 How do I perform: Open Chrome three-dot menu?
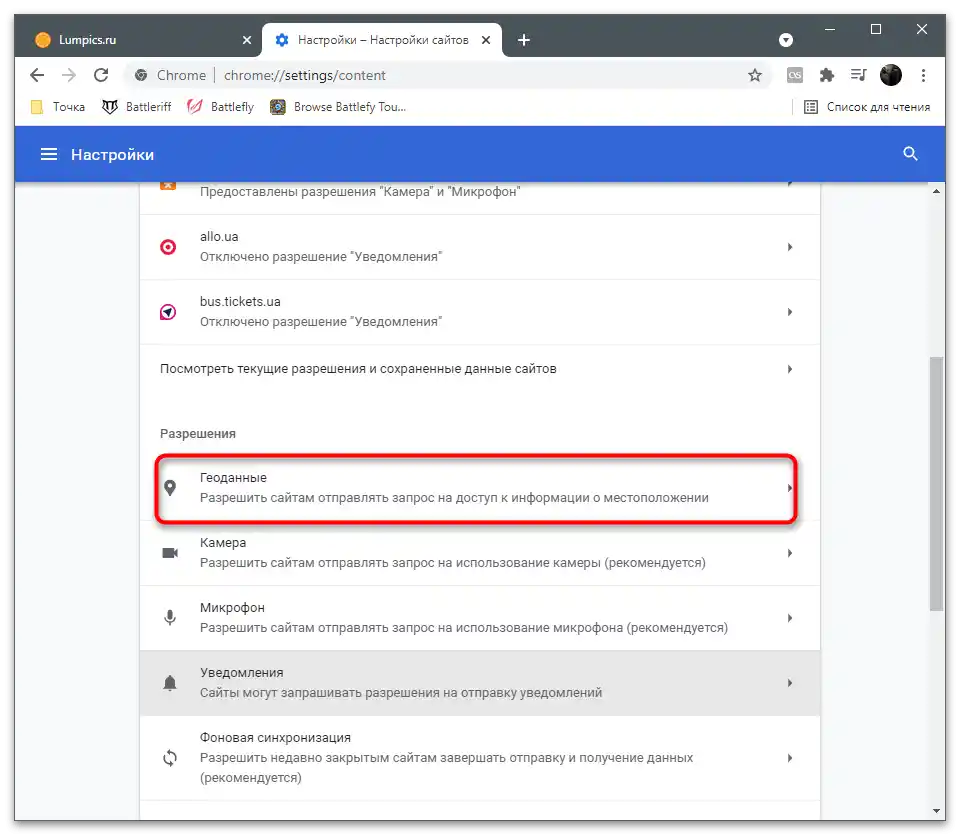tap(923, 75)
